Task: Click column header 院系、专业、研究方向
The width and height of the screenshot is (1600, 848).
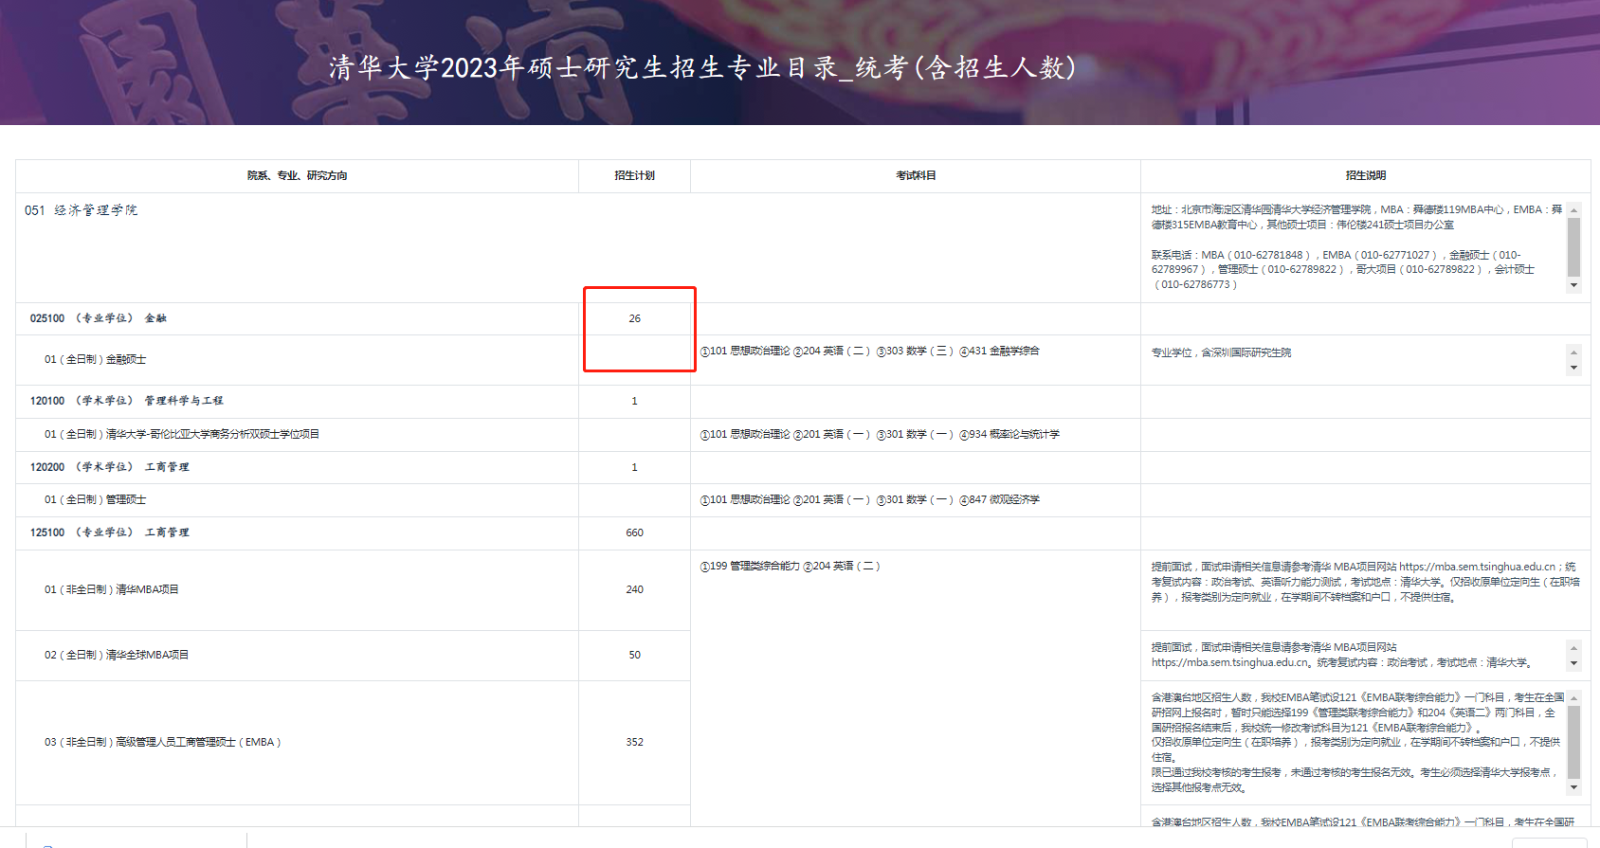Action: point(297,176)
